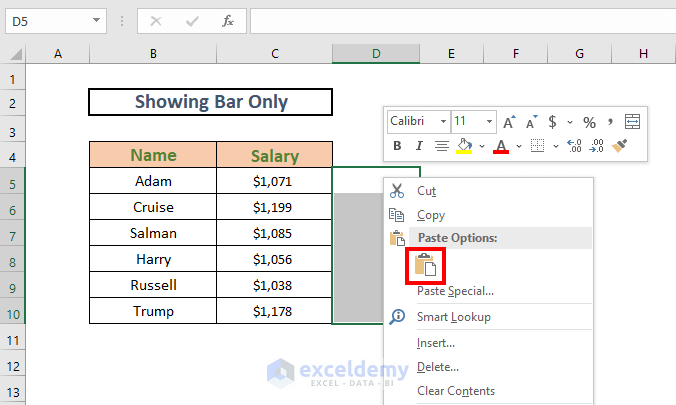Viewport: 676px width, 405px height.
Task: Select column B header
Action: point(153,54)
